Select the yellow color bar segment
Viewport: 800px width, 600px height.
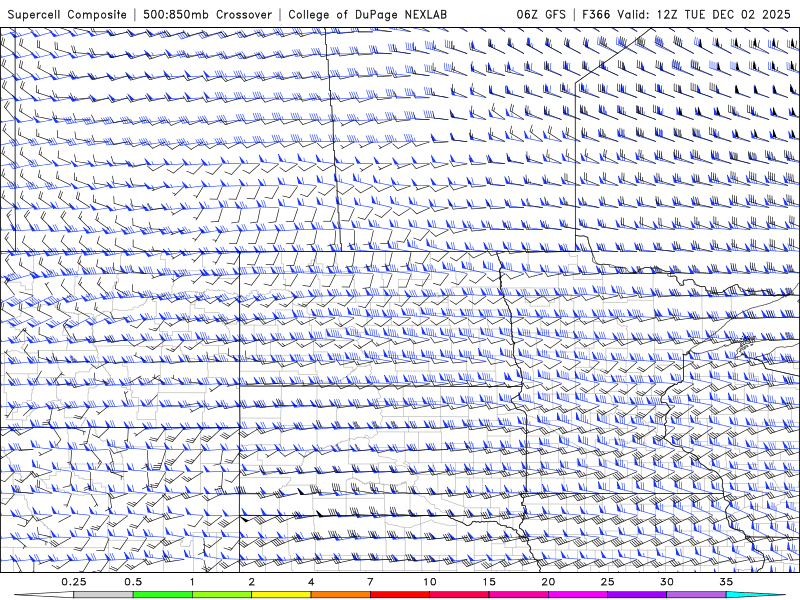[281, 595]
